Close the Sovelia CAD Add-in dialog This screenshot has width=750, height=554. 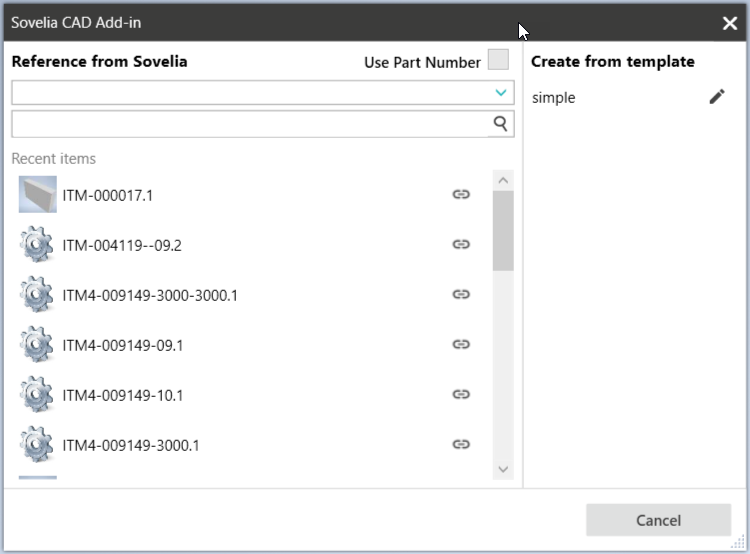[x=729, y=22]
